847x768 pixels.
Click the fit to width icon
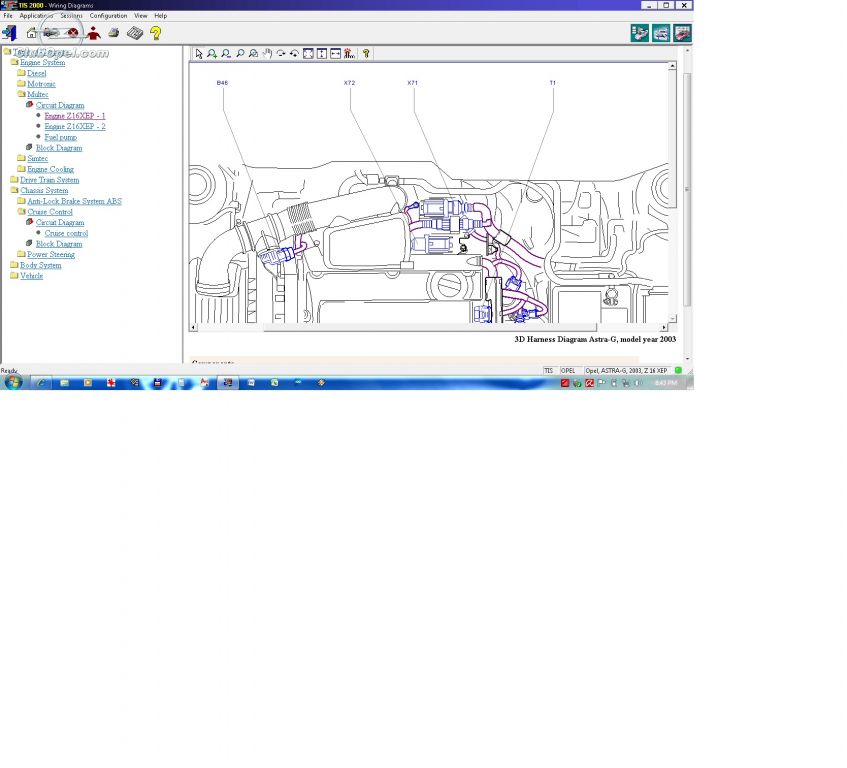pyautogui.click(x=335, y=53)
